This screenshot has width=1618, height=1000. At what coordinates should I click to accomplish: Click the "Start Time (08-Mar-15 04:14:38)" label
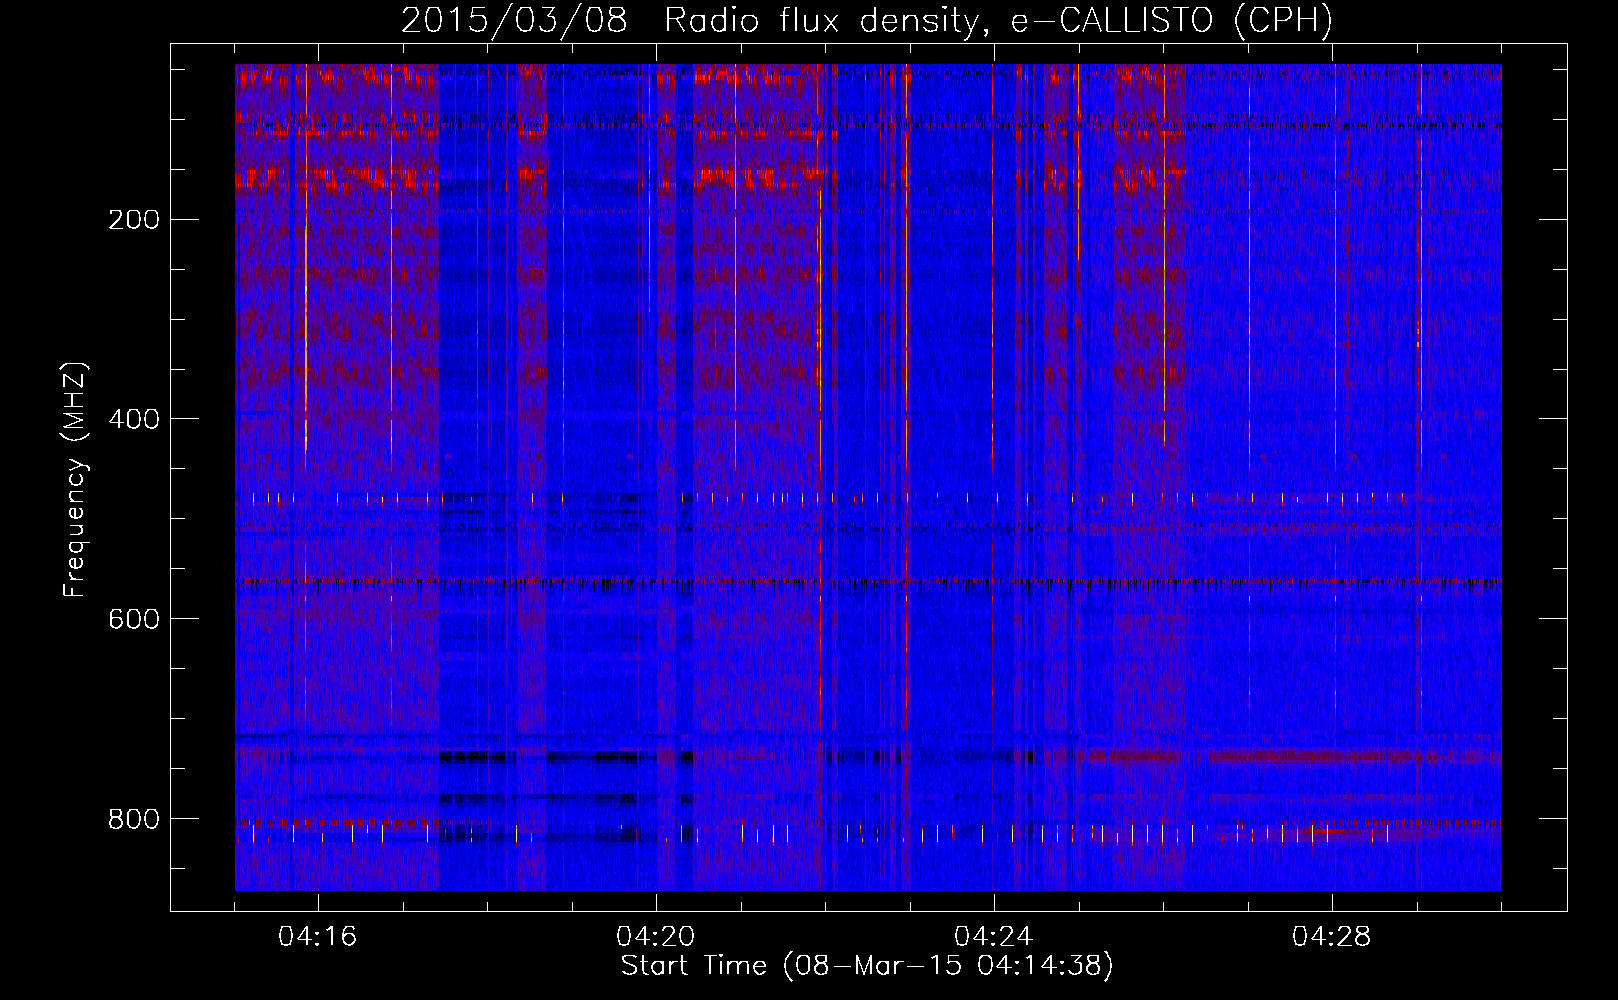(x=867, y=966)
